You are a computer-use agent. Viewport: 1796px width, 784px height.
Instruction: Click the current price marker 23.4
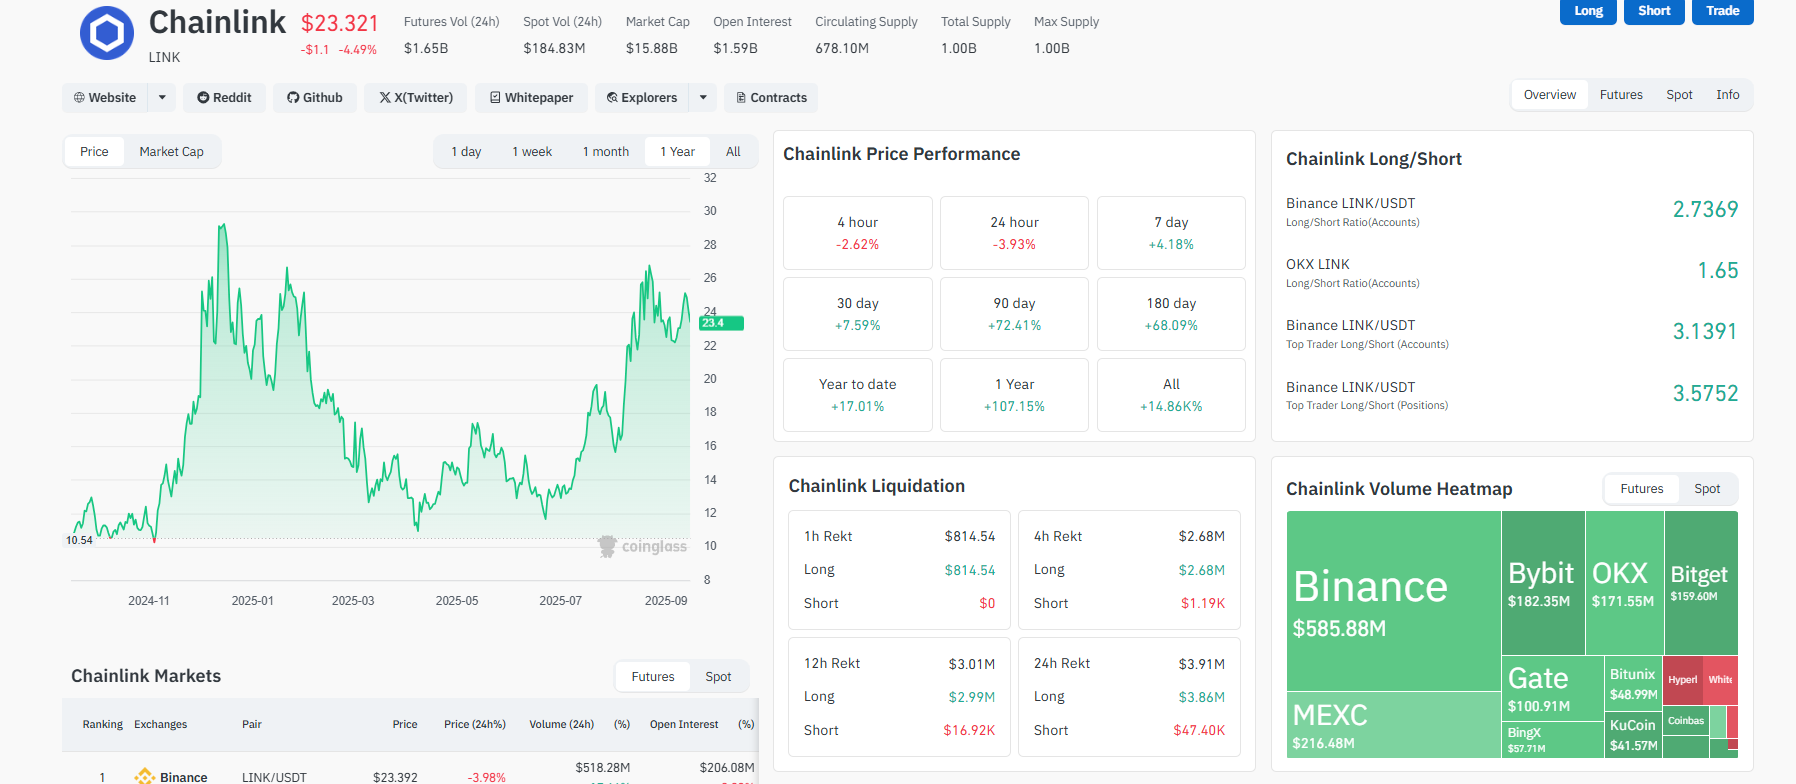[721, 323]
